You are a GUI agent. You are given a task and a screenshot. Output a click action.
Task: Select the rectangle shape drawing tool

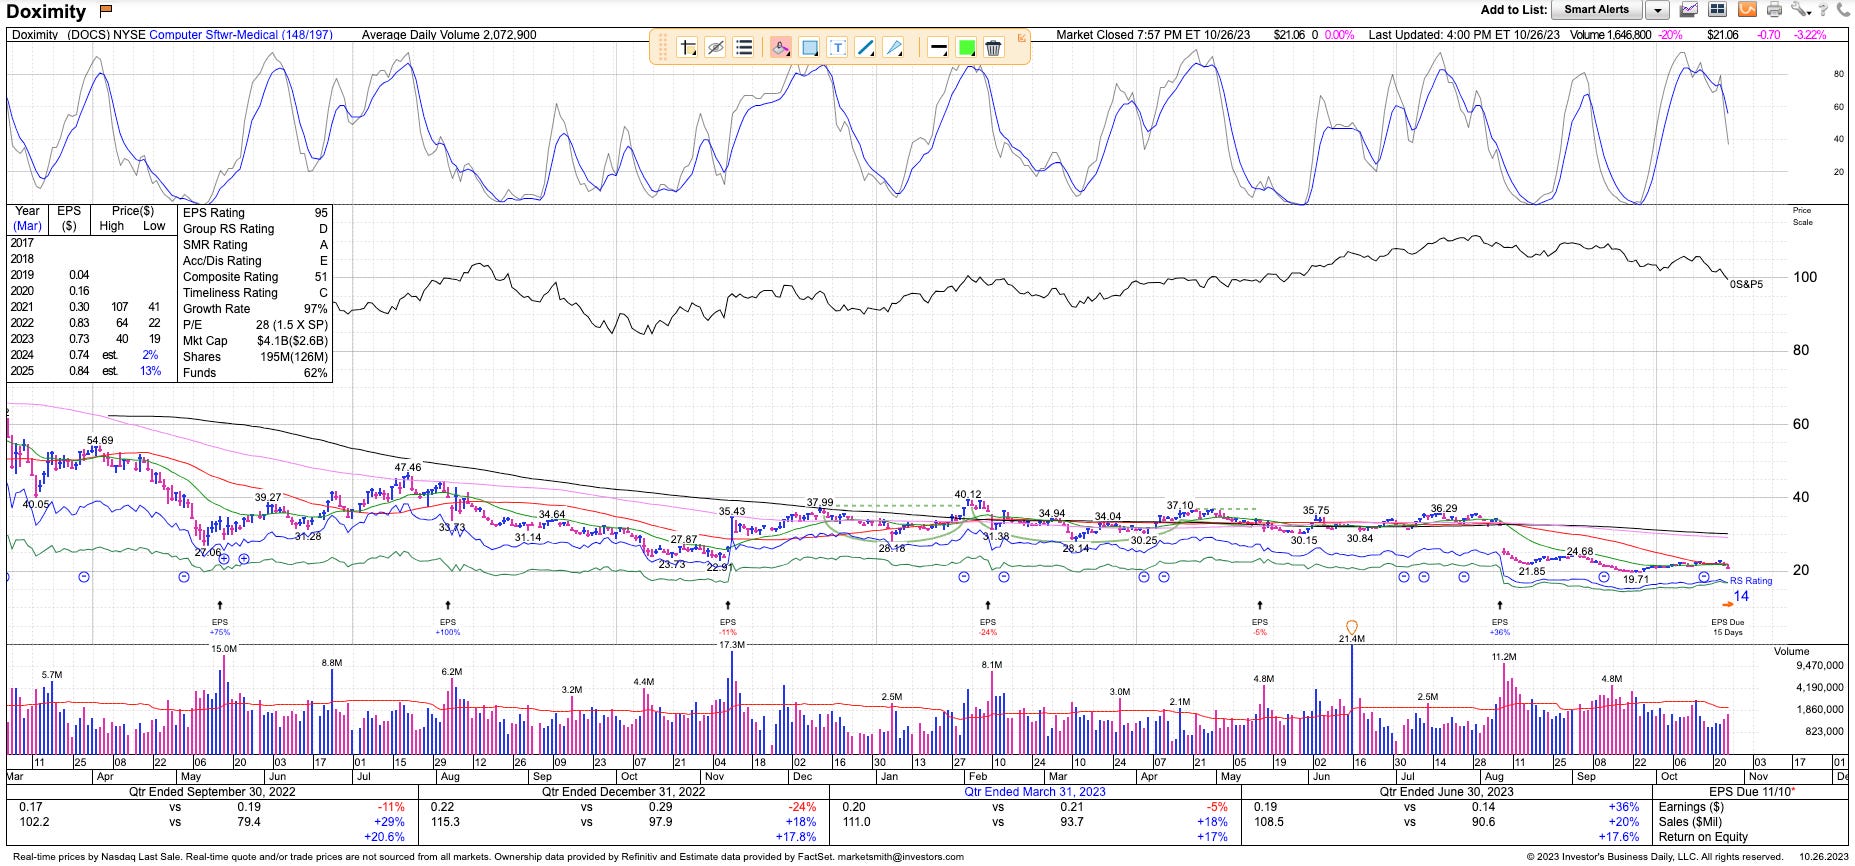(810, 47)
